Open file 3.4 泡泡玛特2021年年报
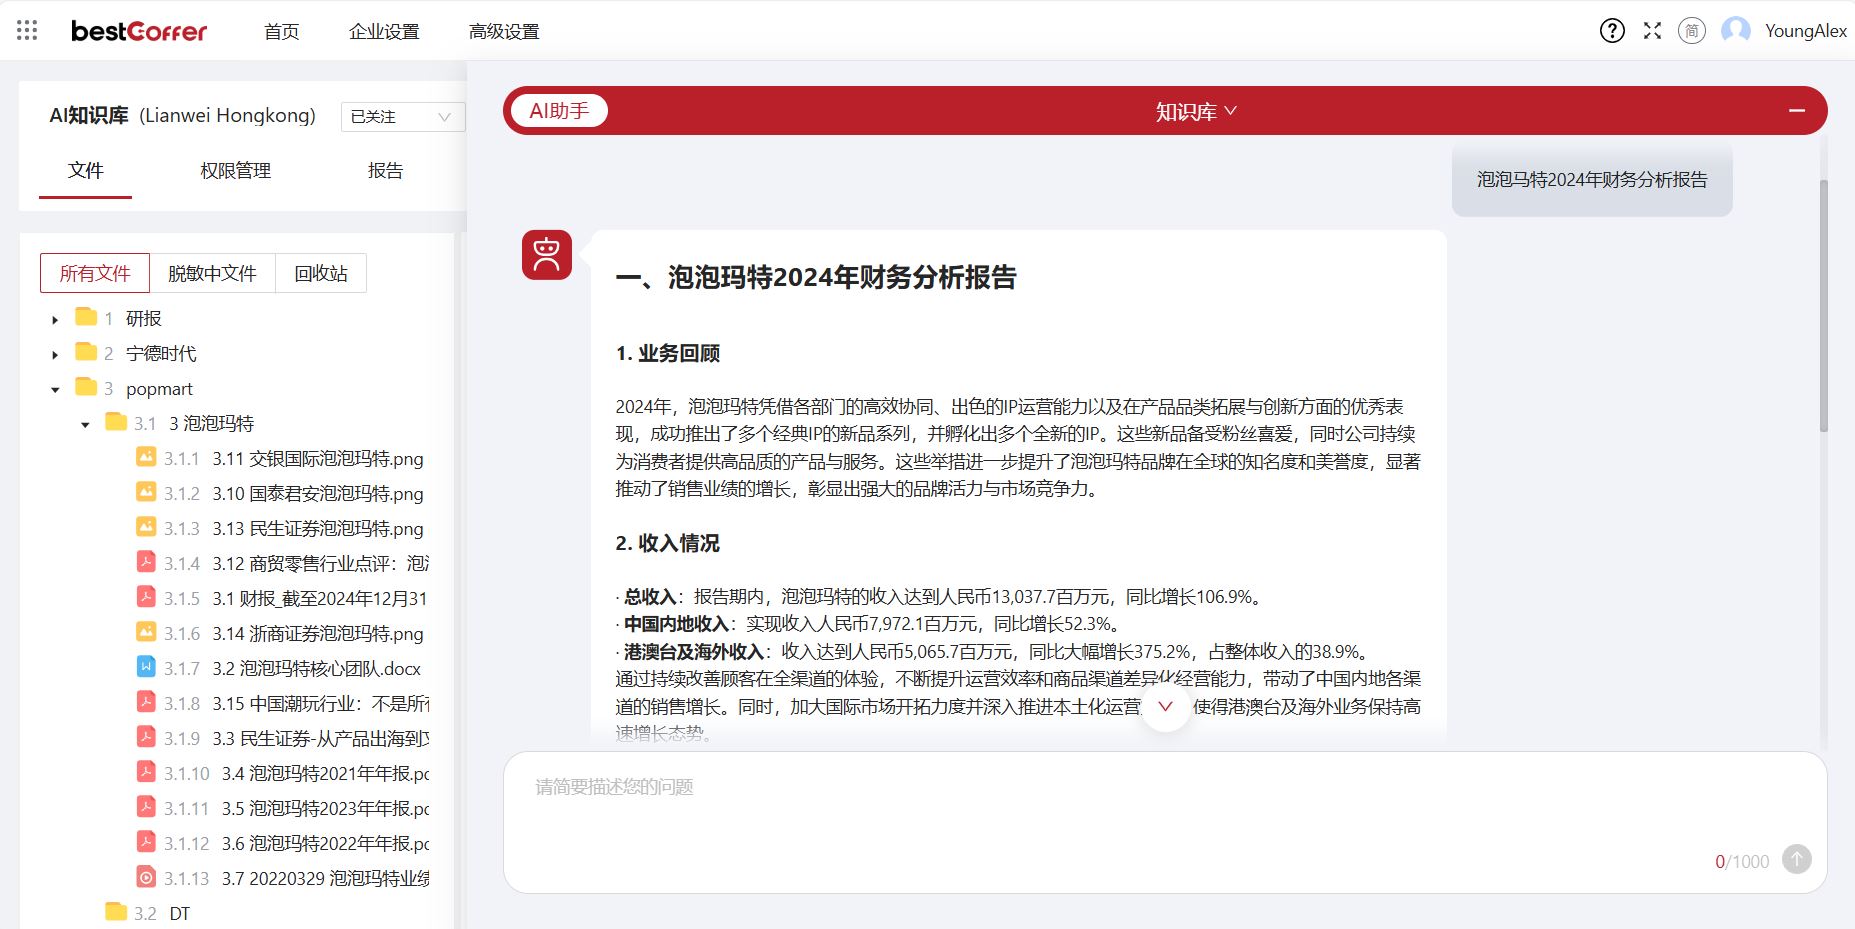Viewport: 1855px width, 929px height. point(325,773)
